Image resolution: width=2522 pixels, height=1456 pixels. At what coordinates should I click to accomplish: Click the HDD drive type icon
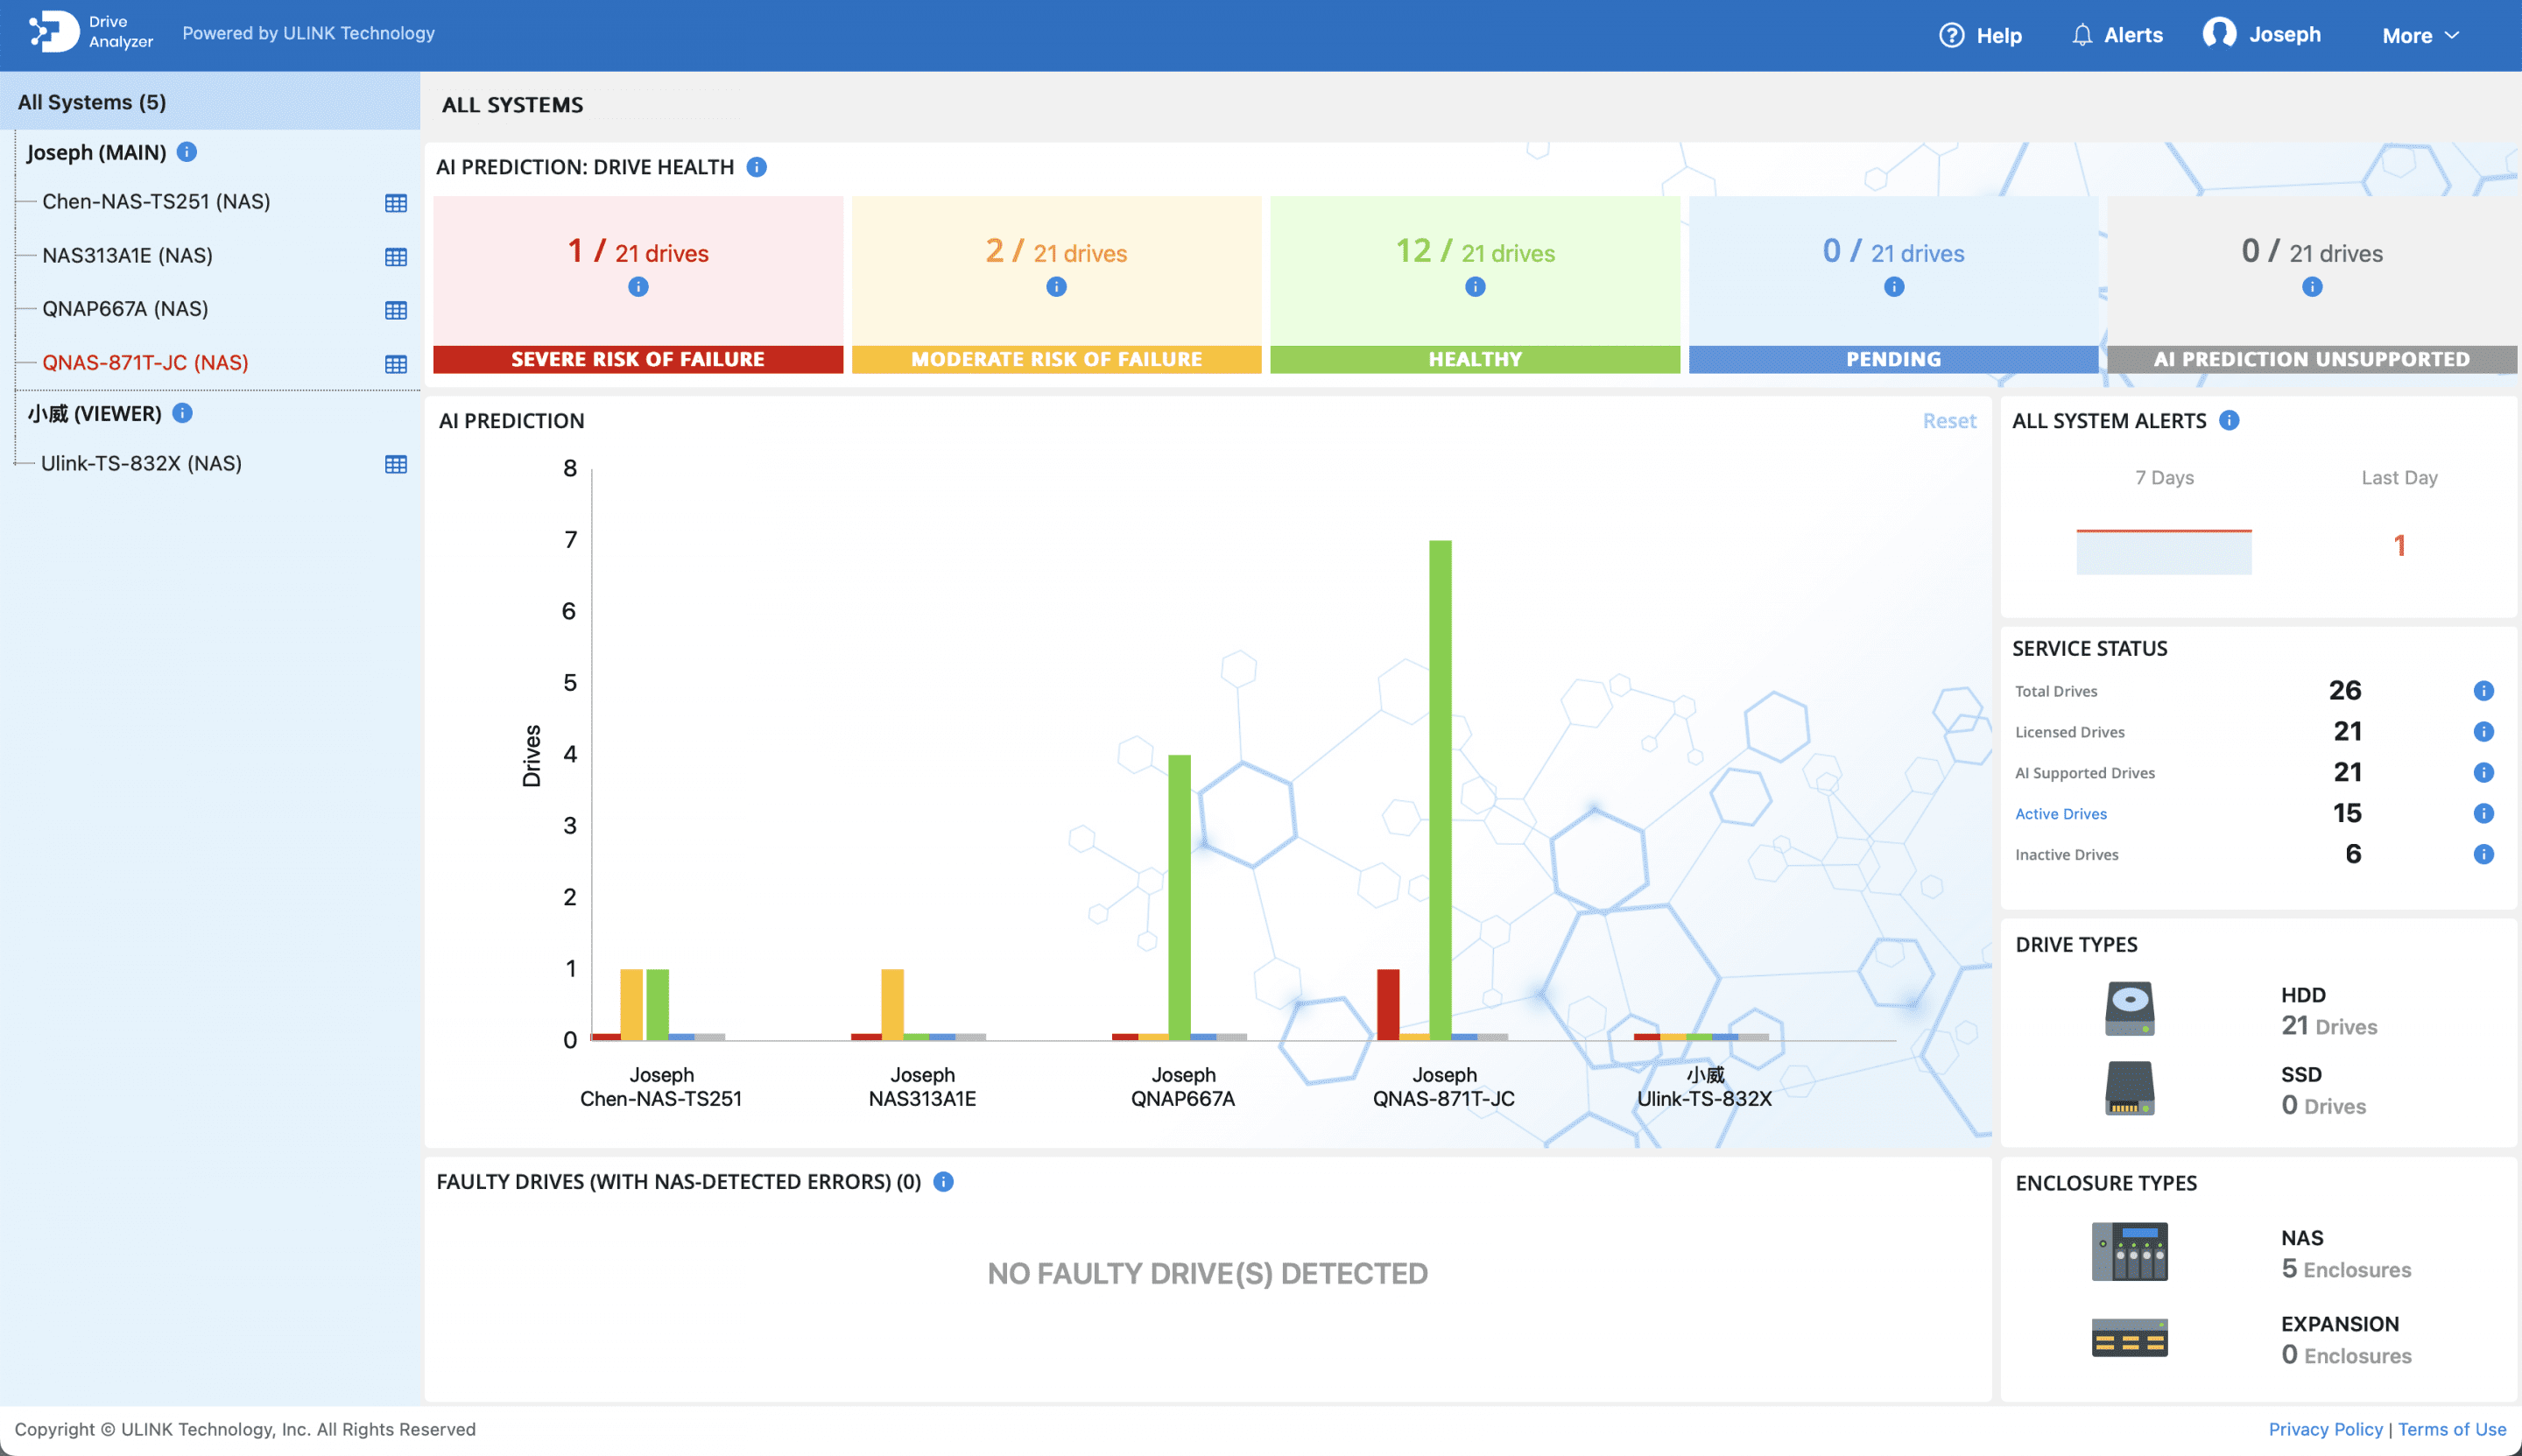point(2129,1008)
